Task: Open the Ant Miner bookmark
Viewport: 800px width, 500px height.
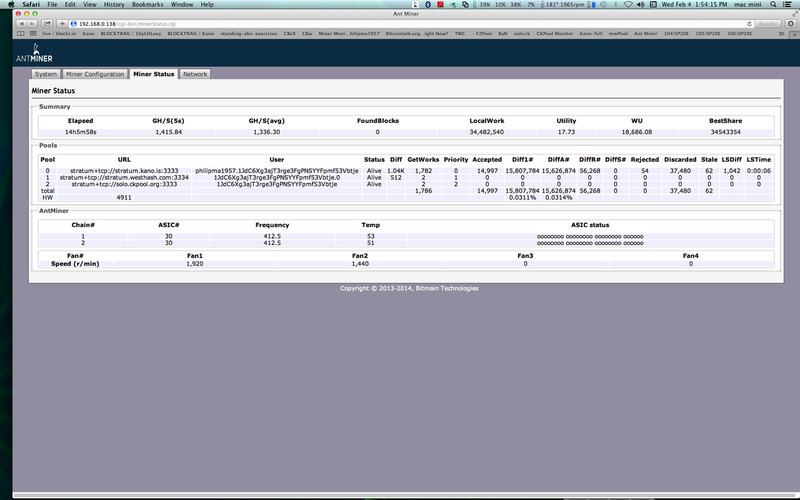Action: coord(645,34)
